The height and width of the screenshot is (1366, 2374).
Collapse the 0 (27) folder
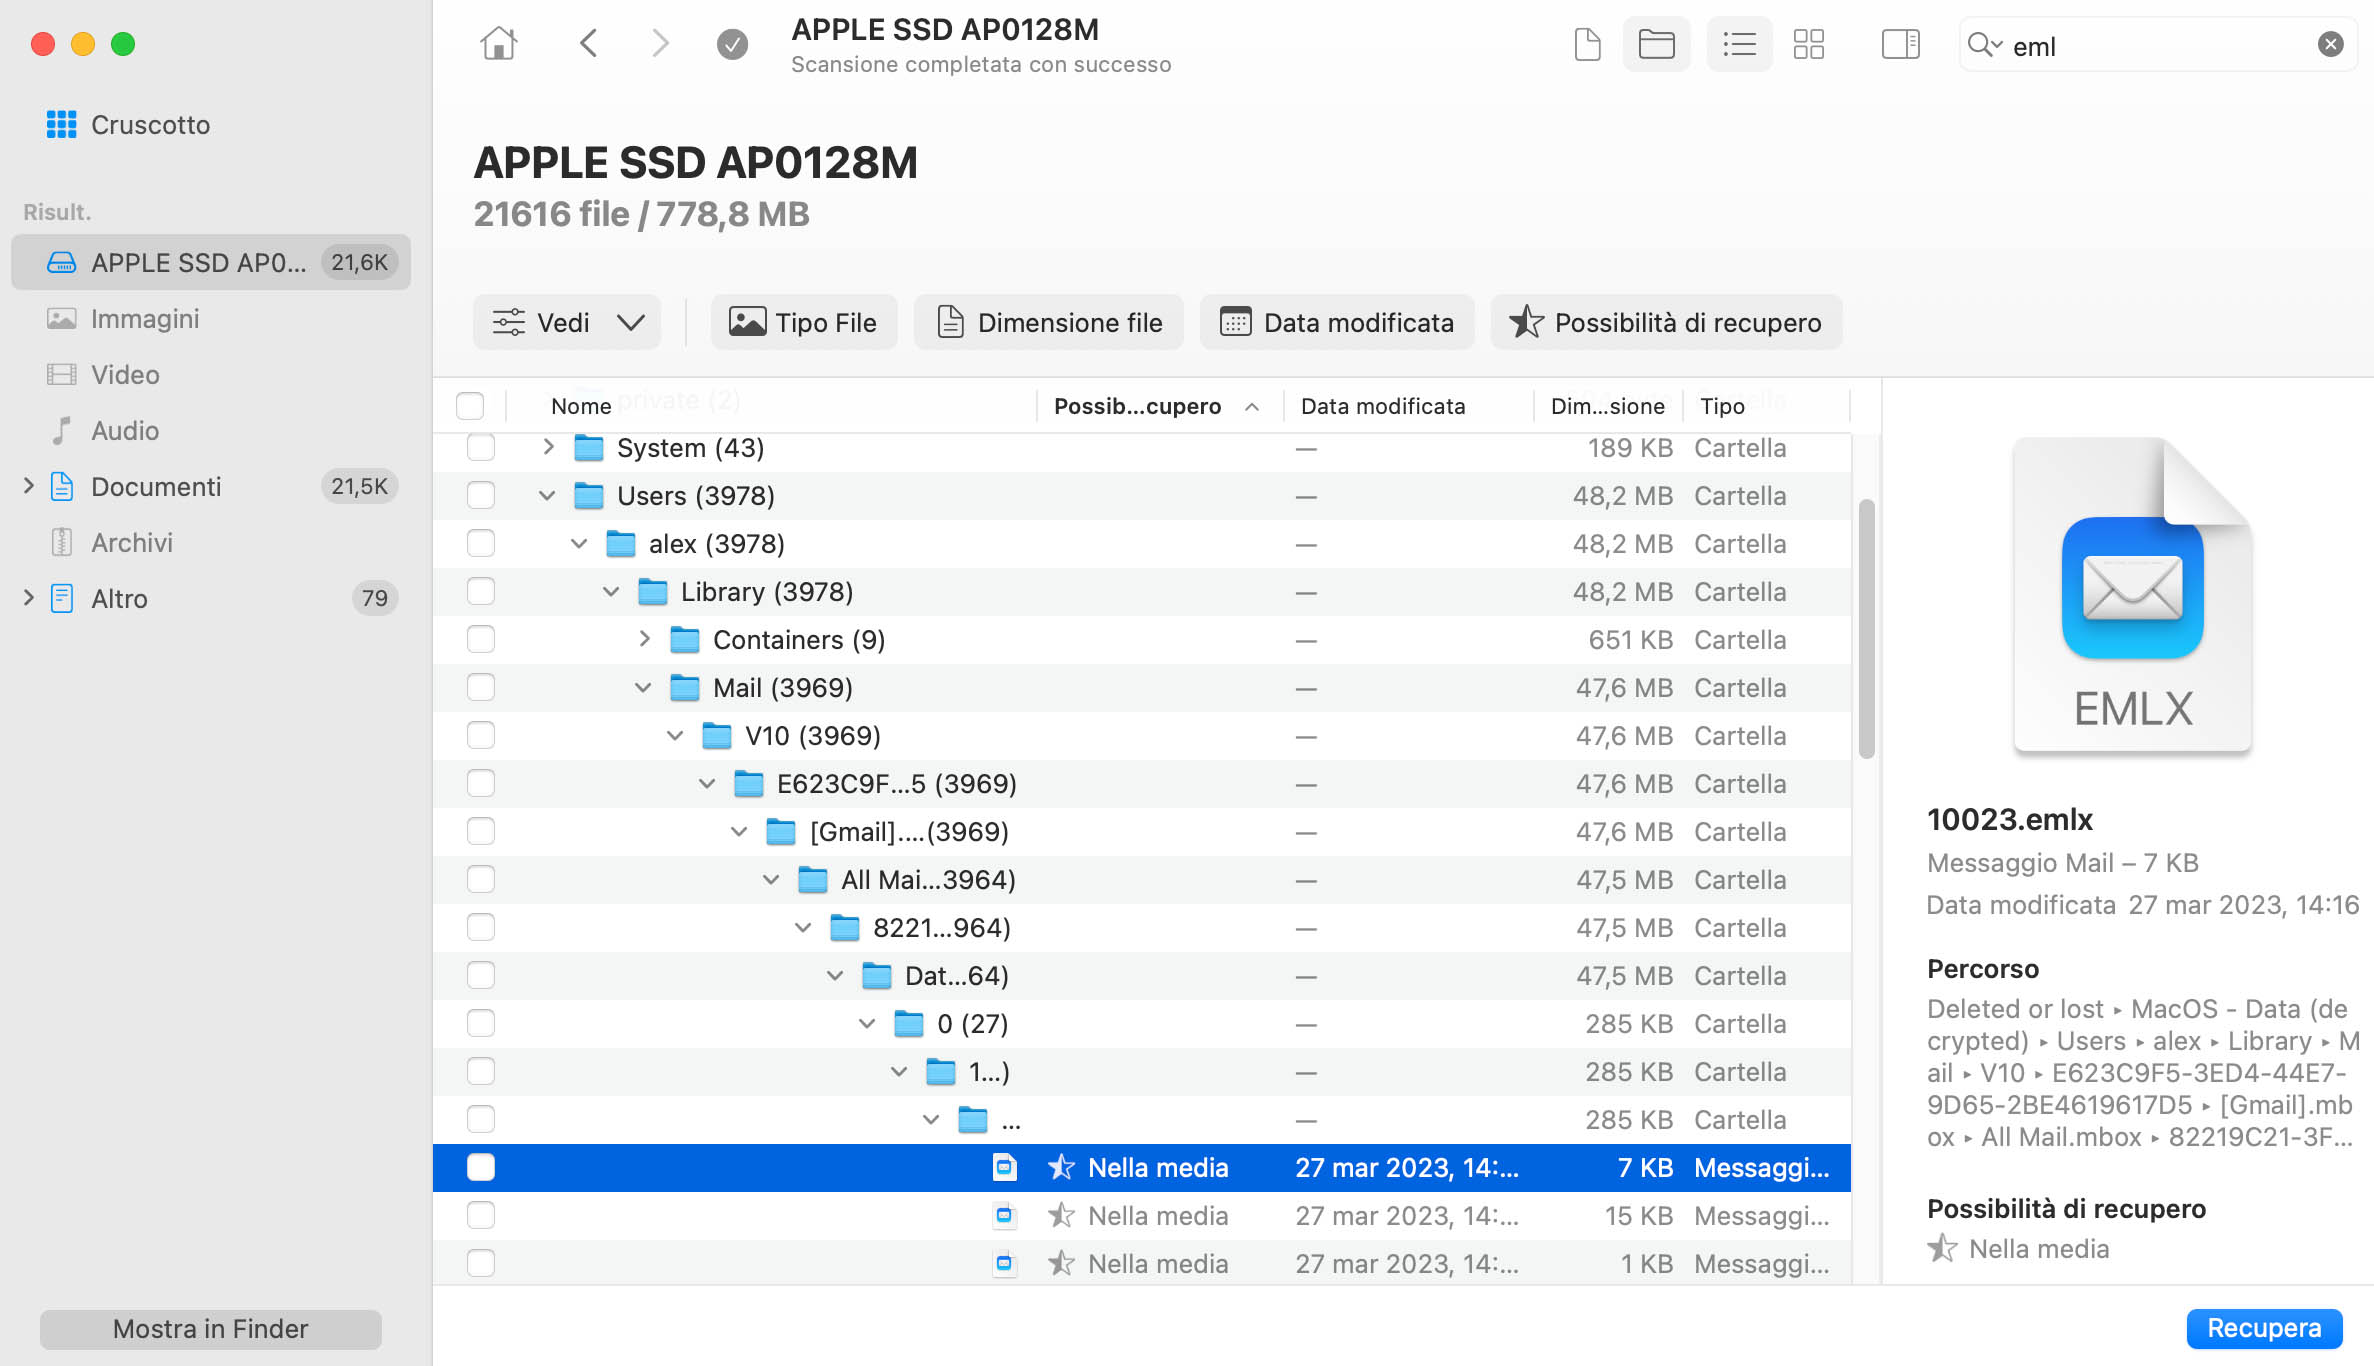(867, 1024)
